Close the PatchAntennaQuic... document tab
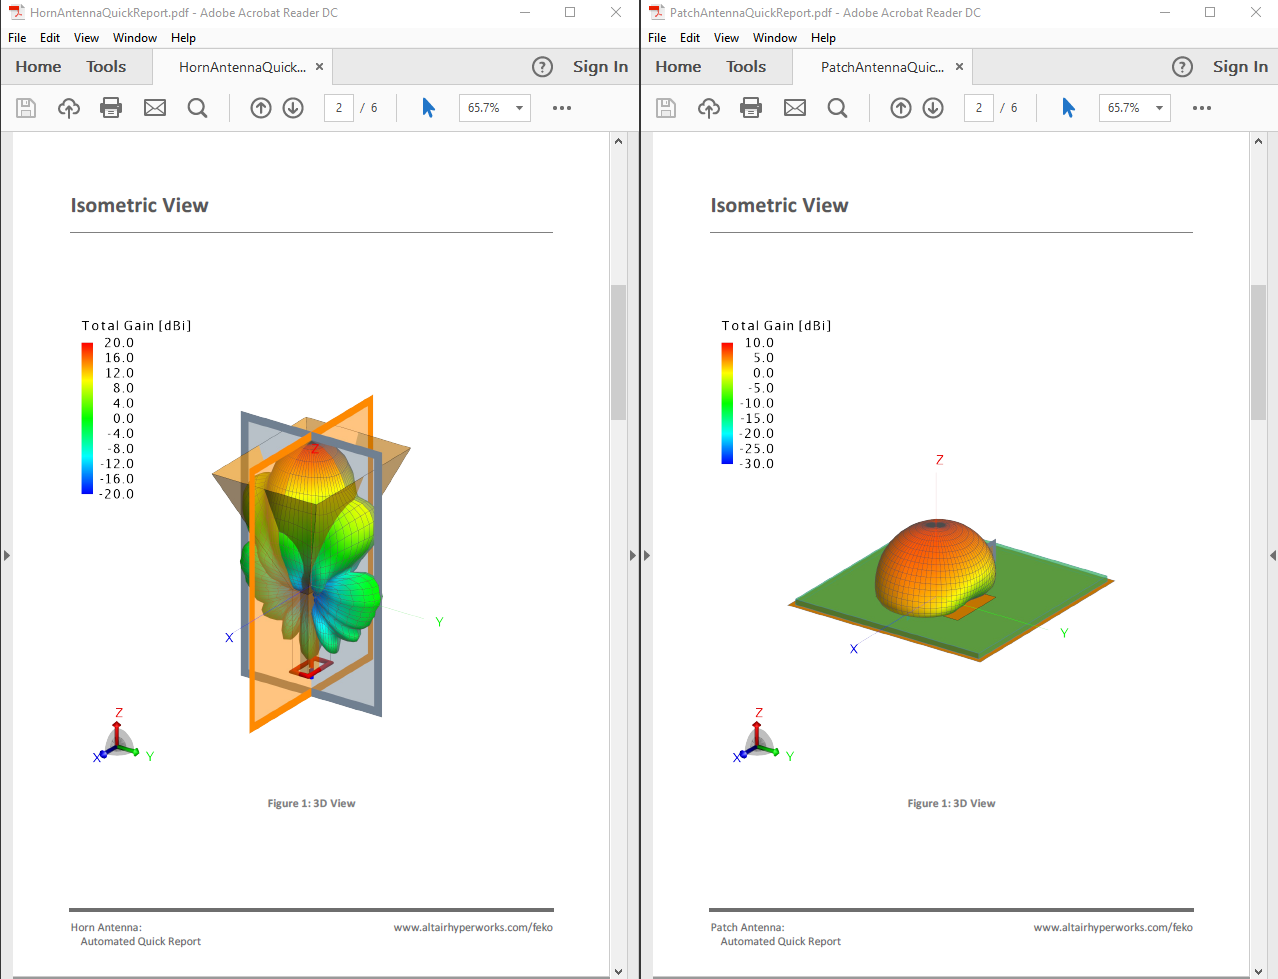This screenshot has height=979, width=1278. (959, 67)
